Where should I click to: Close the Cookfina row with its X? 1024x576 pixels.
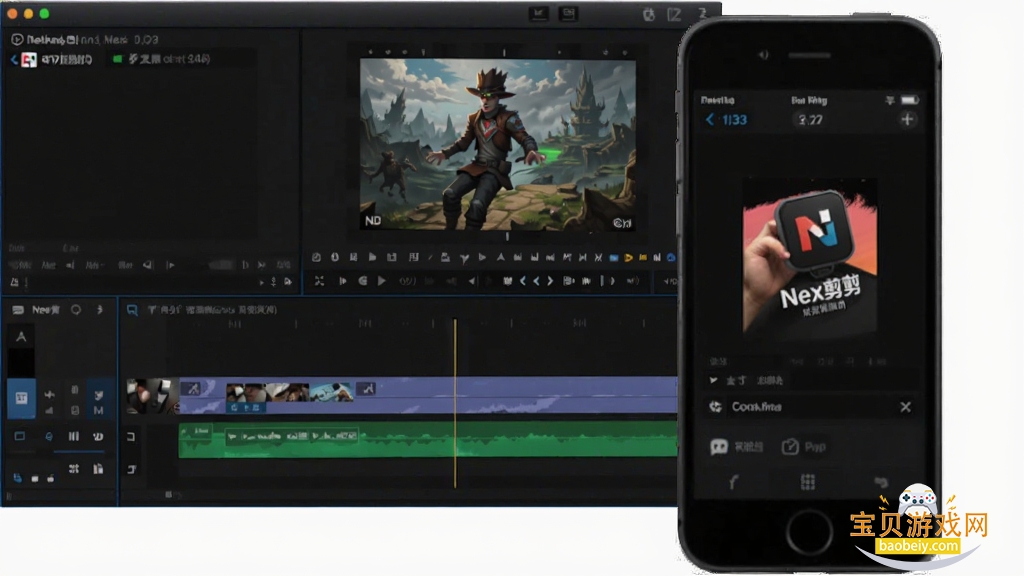tap(905, 407)
